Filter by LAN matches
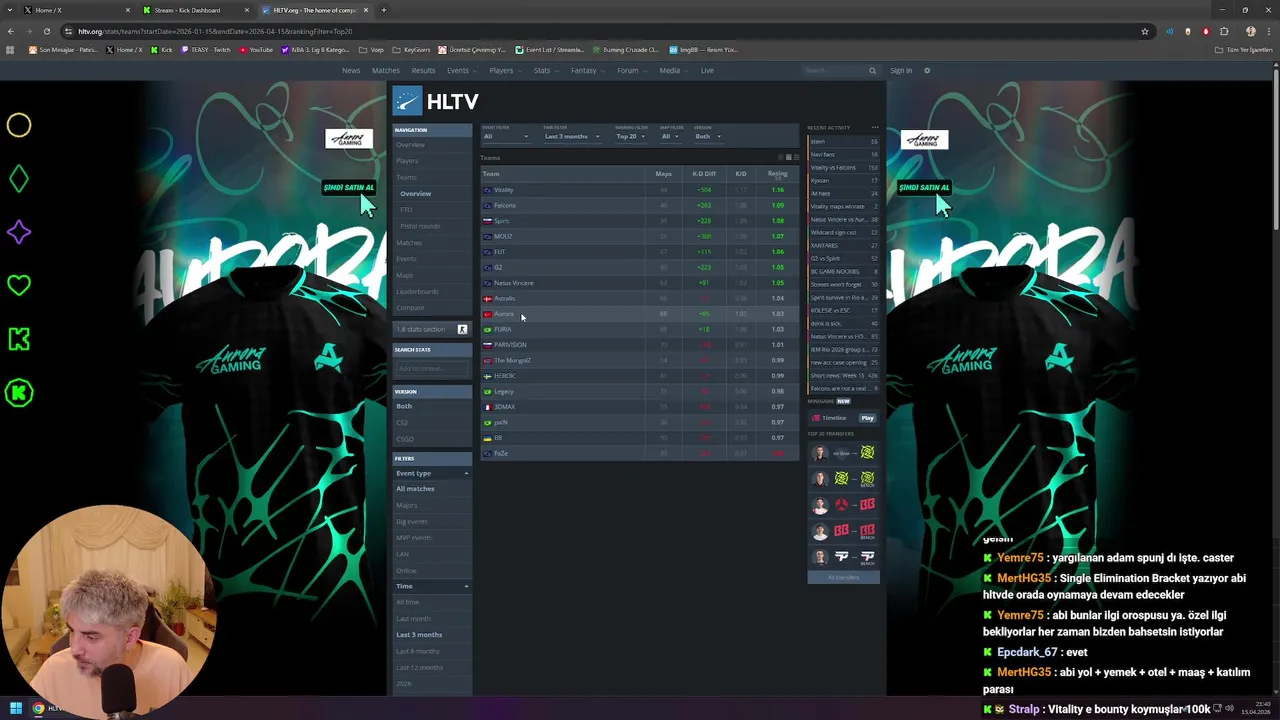The height and width of the screenshot is (720, 1280). coord(402,554)
